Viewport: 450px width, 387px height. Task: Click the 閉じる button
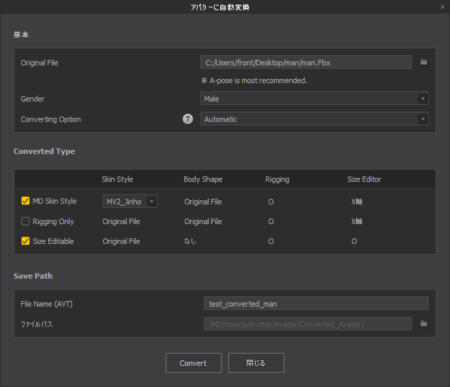click(x=256, y=363)
